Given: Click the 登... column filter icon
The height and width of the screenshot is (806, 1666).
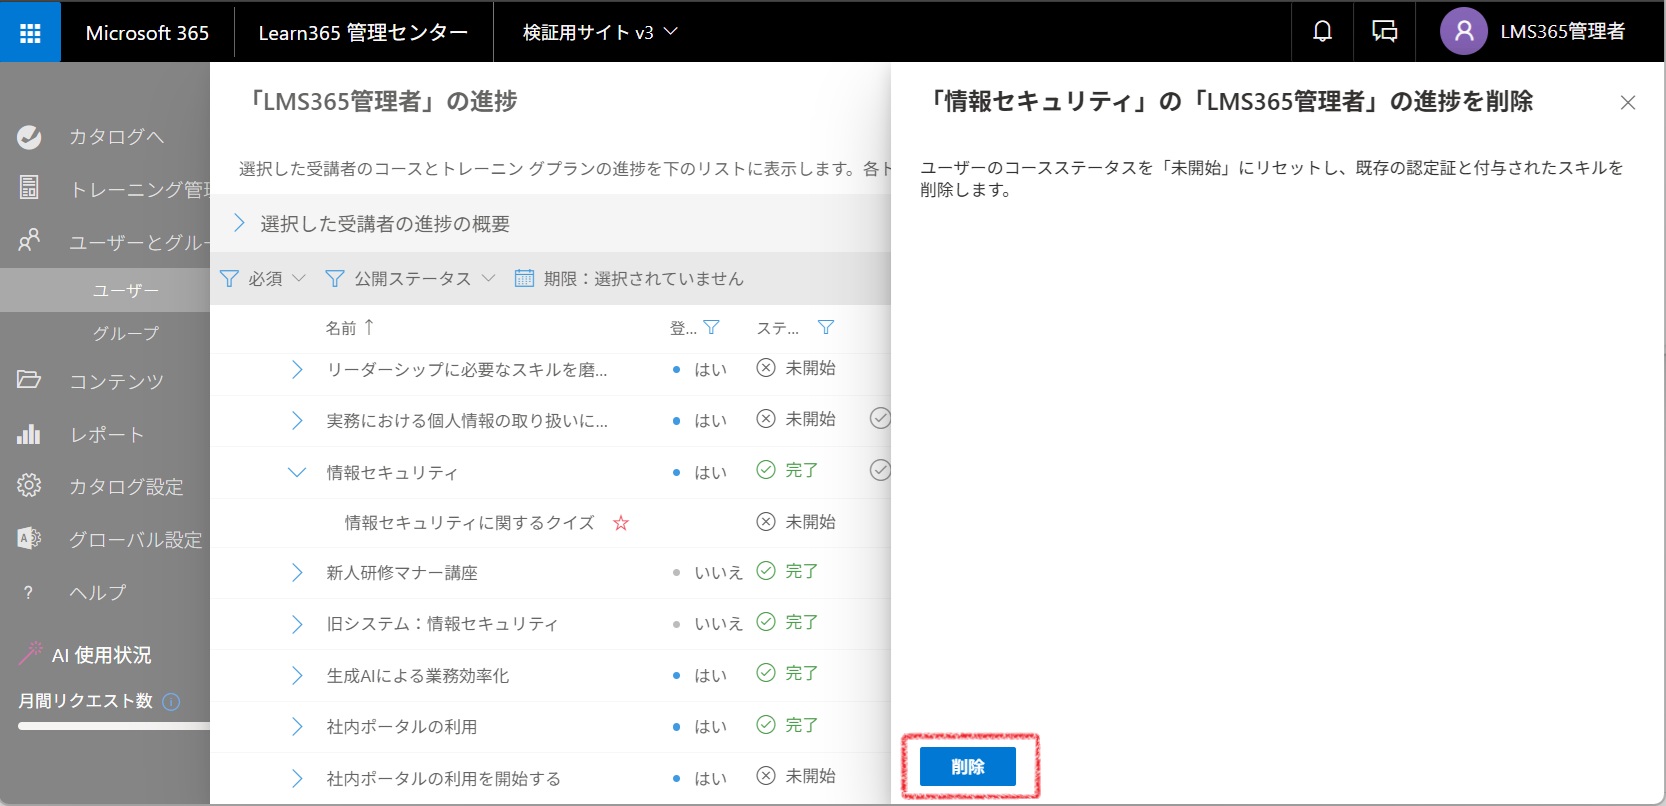Looking at the screenshot, I should 711,327.
